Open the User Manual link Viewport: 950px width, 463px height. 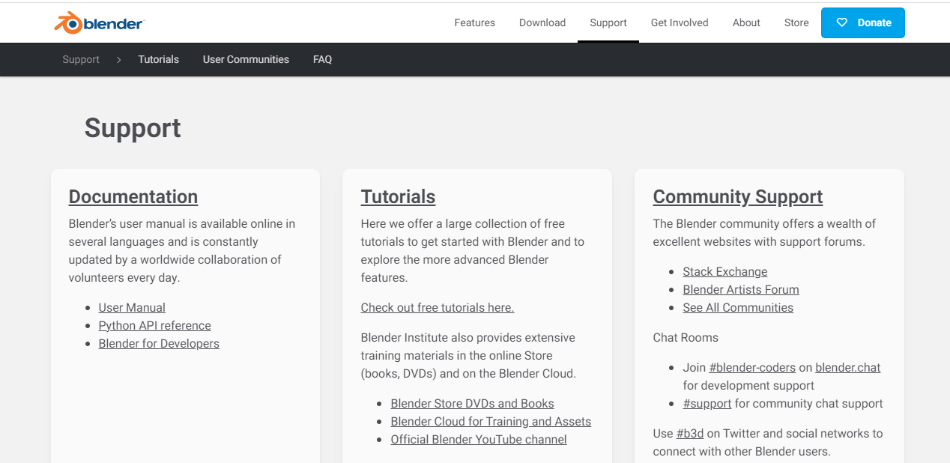(132, 308)
